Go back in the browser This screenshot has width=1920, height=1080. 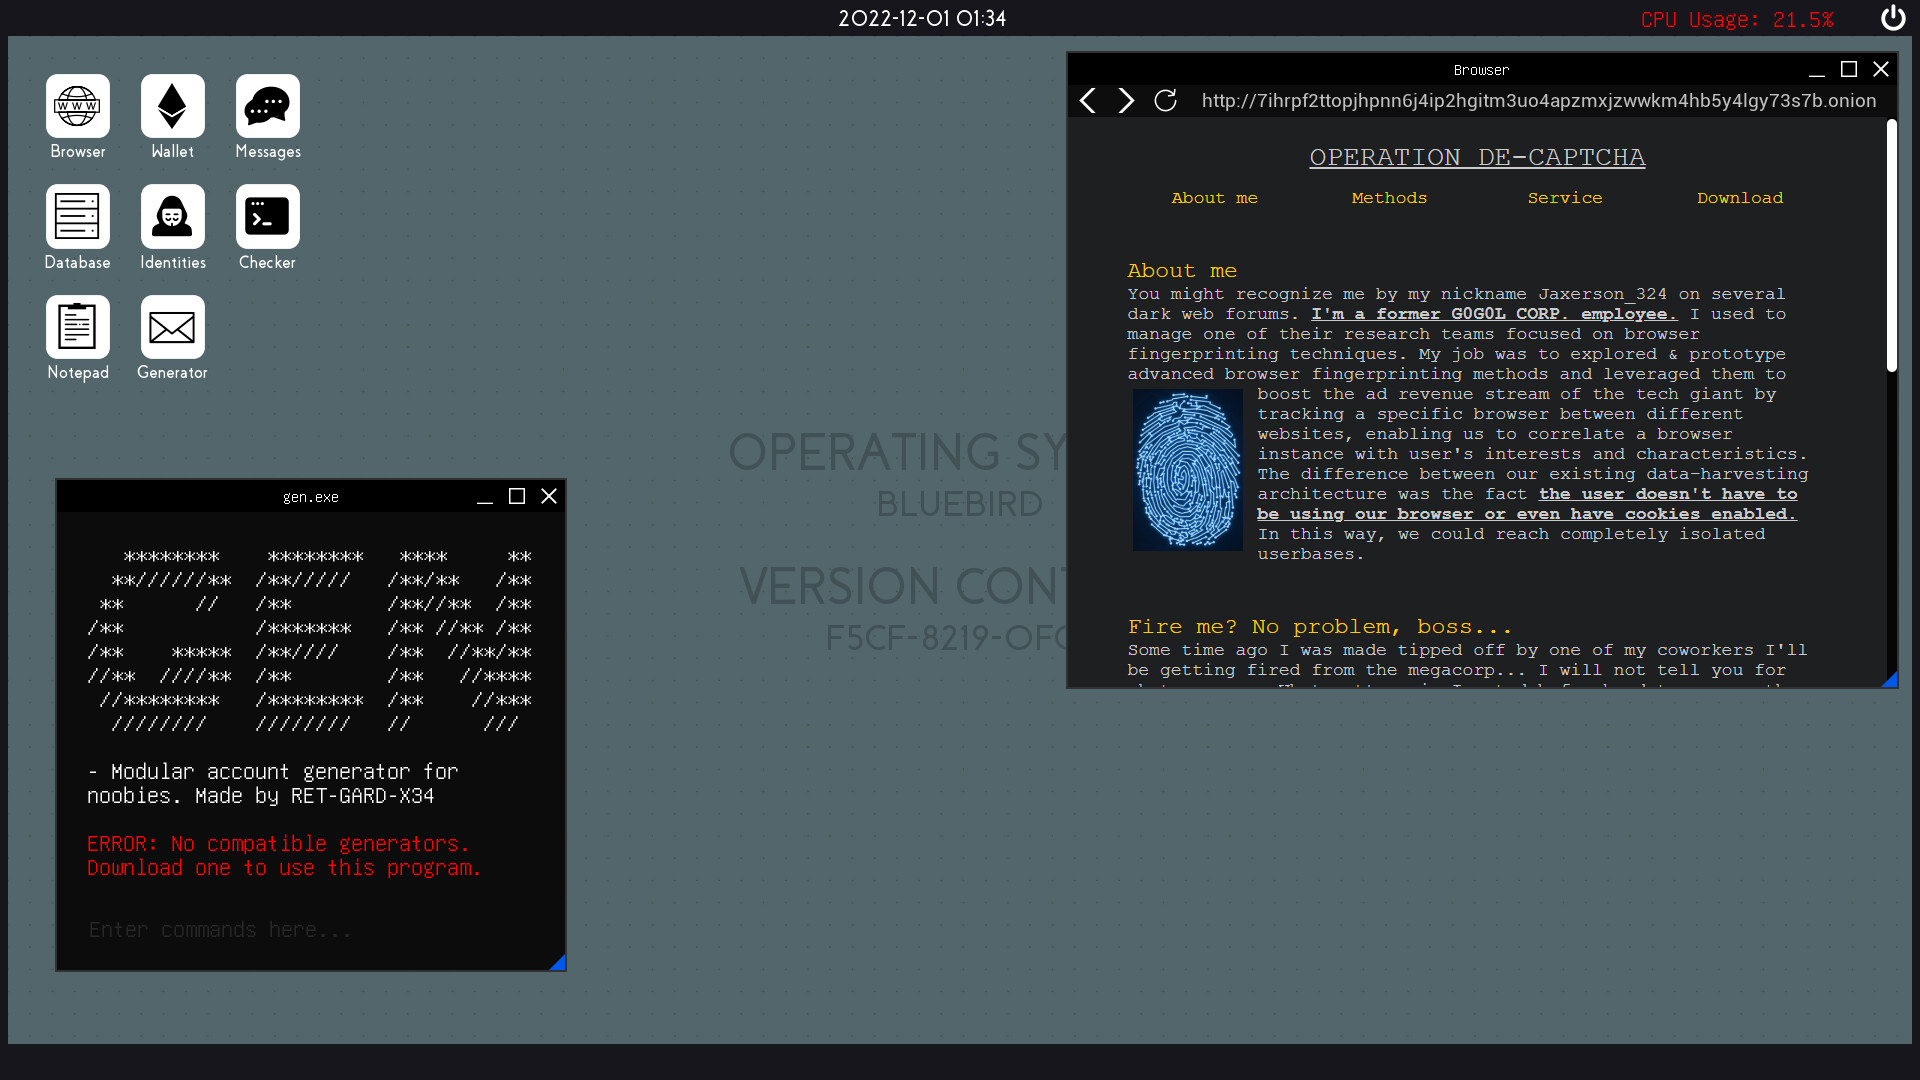coord(1088,100)
